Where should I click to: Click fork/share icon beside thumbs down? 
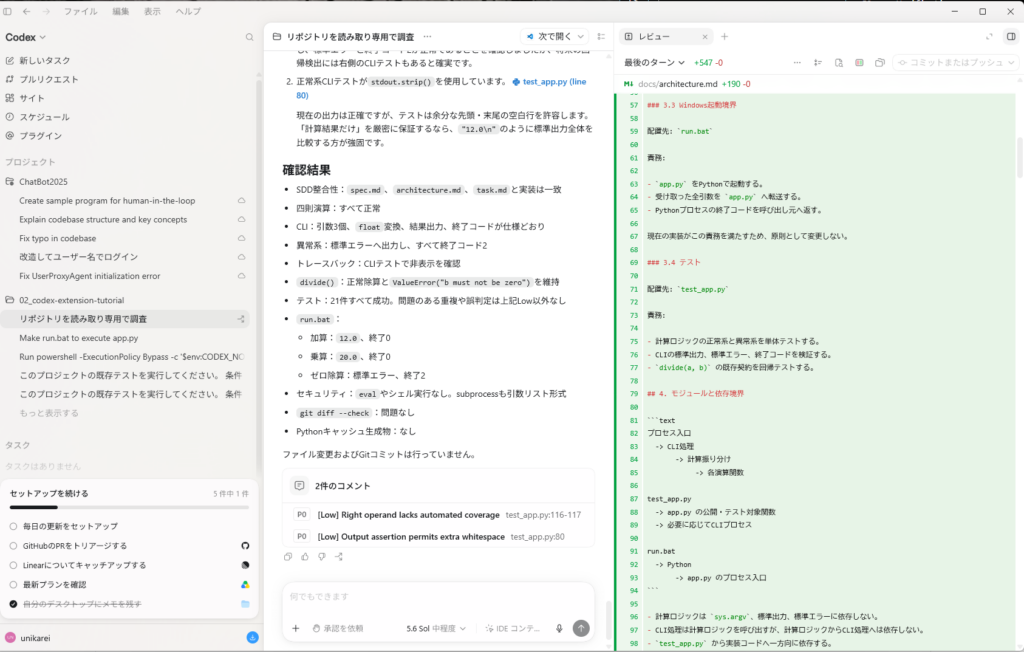339,557
